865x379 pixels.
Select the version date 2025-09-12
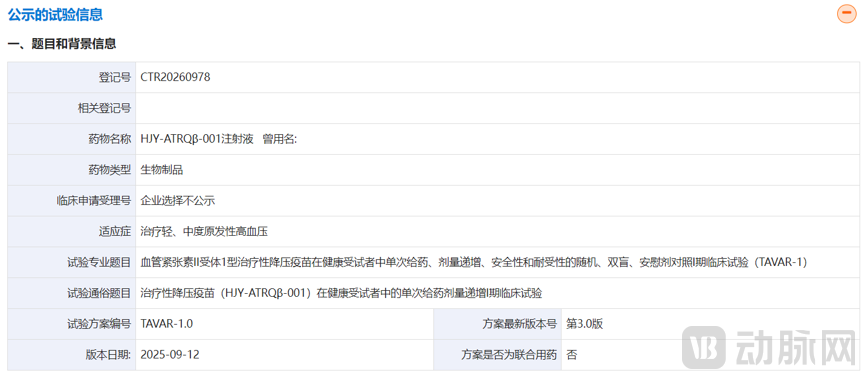coord(170,355)
